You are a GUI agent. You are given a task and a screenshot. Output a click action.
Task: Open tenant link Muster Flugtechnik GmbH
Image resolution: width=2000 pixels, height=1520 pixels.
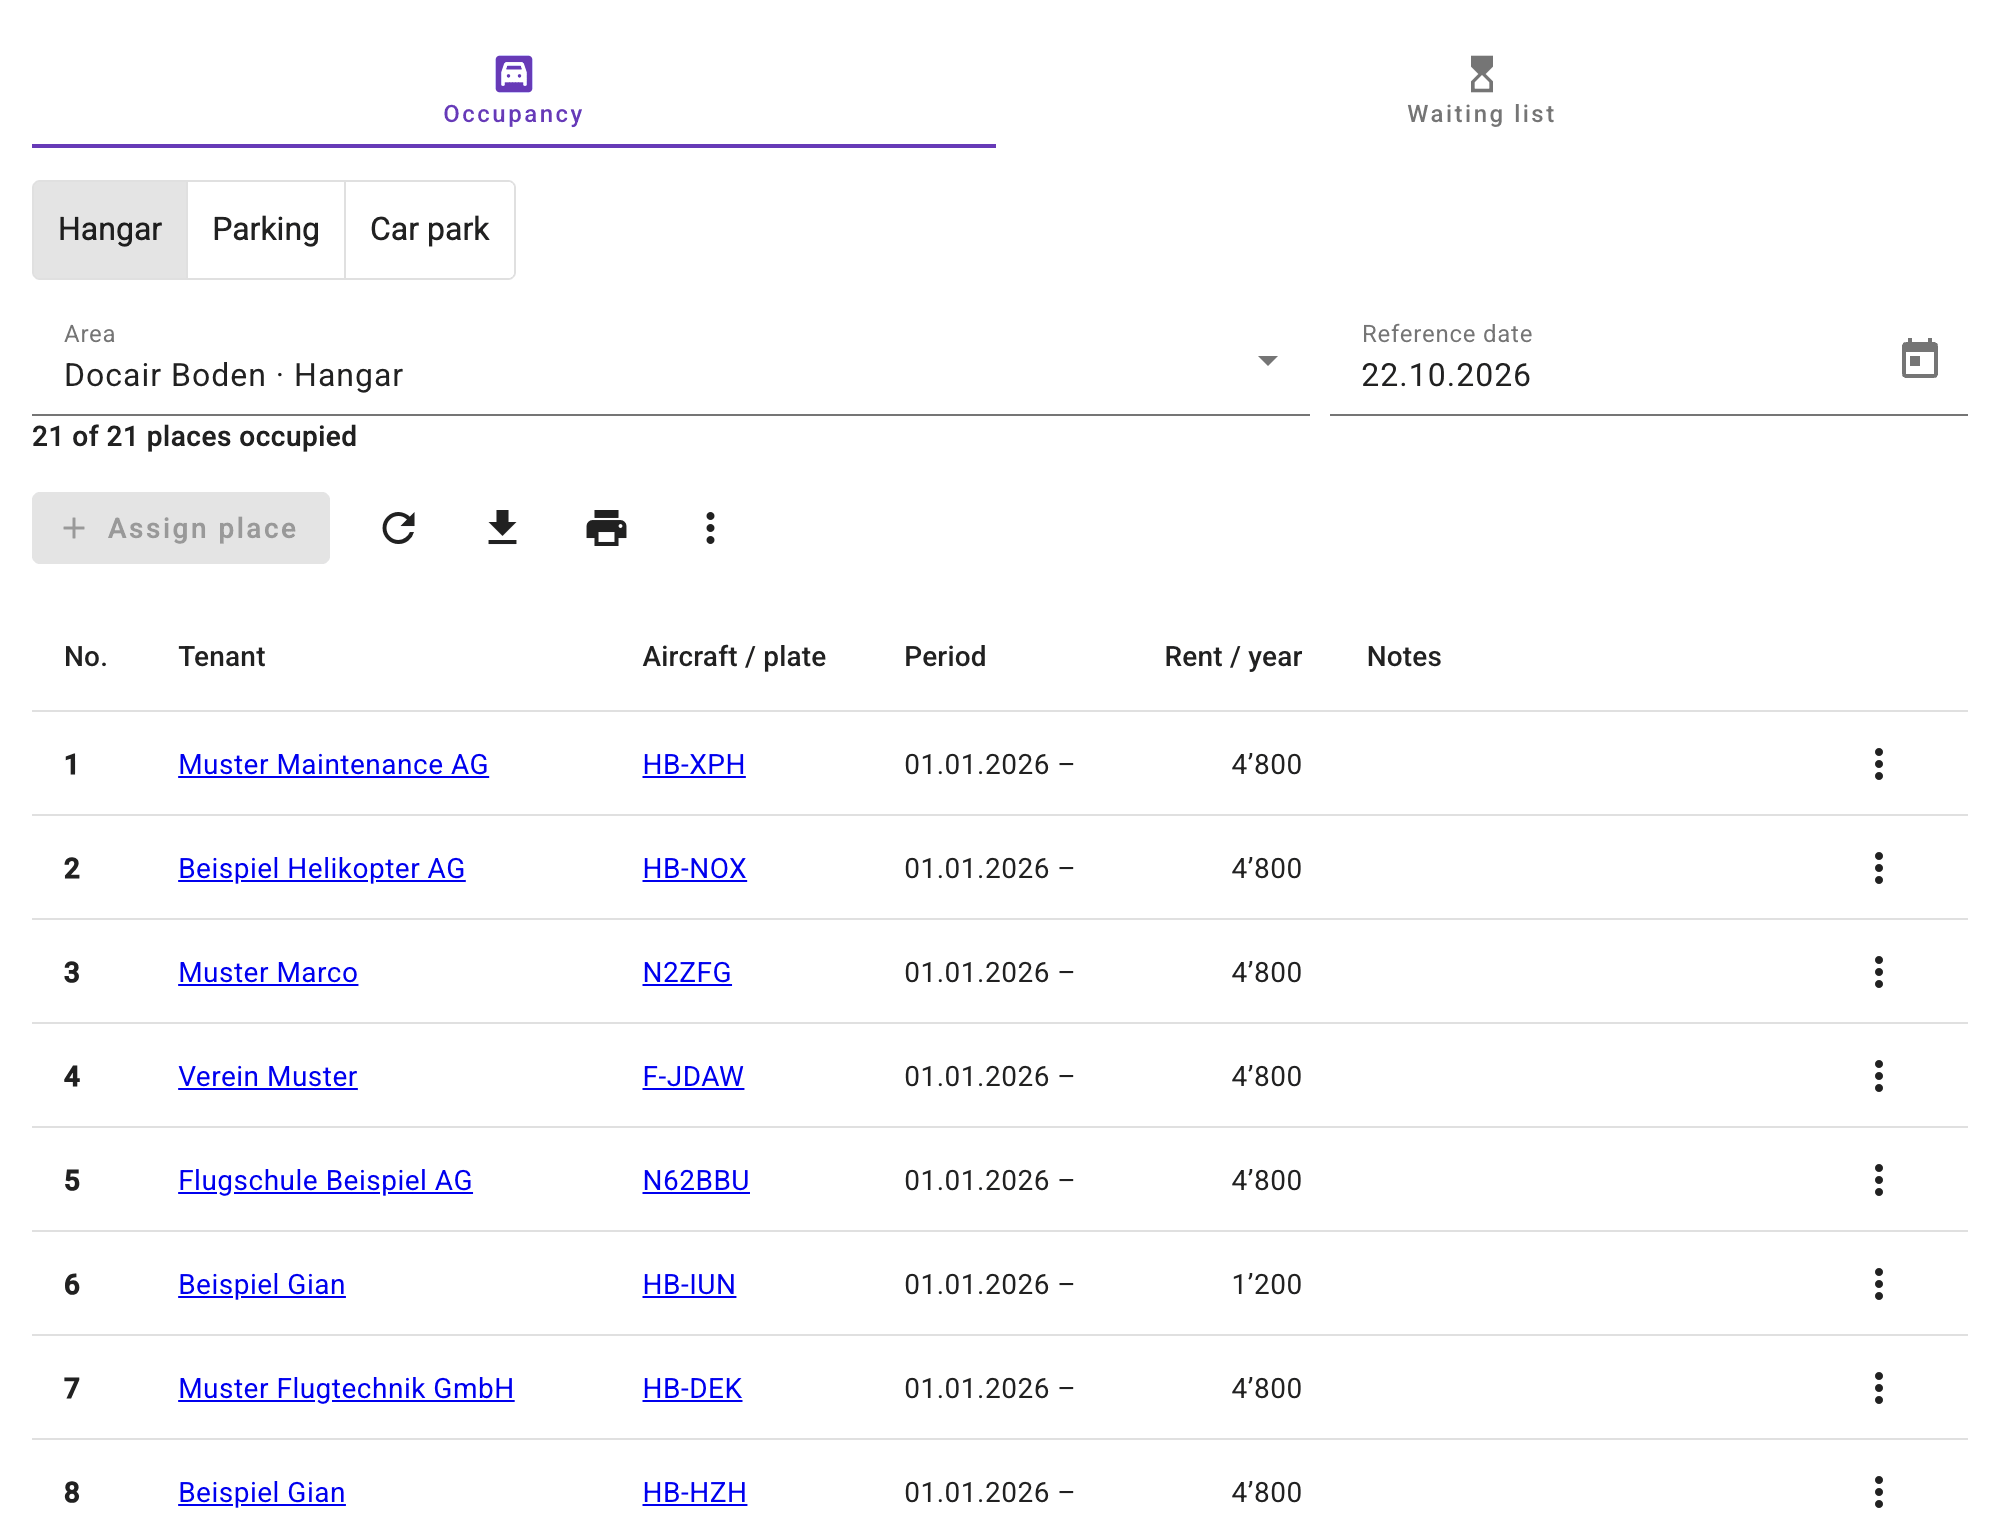tap(346, 1389)
